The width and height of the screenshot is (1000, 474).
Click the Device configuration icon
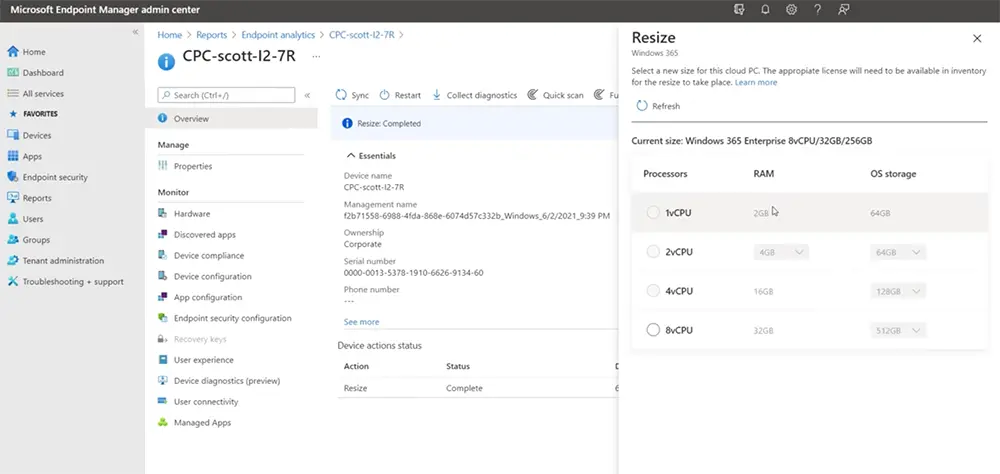162,276
